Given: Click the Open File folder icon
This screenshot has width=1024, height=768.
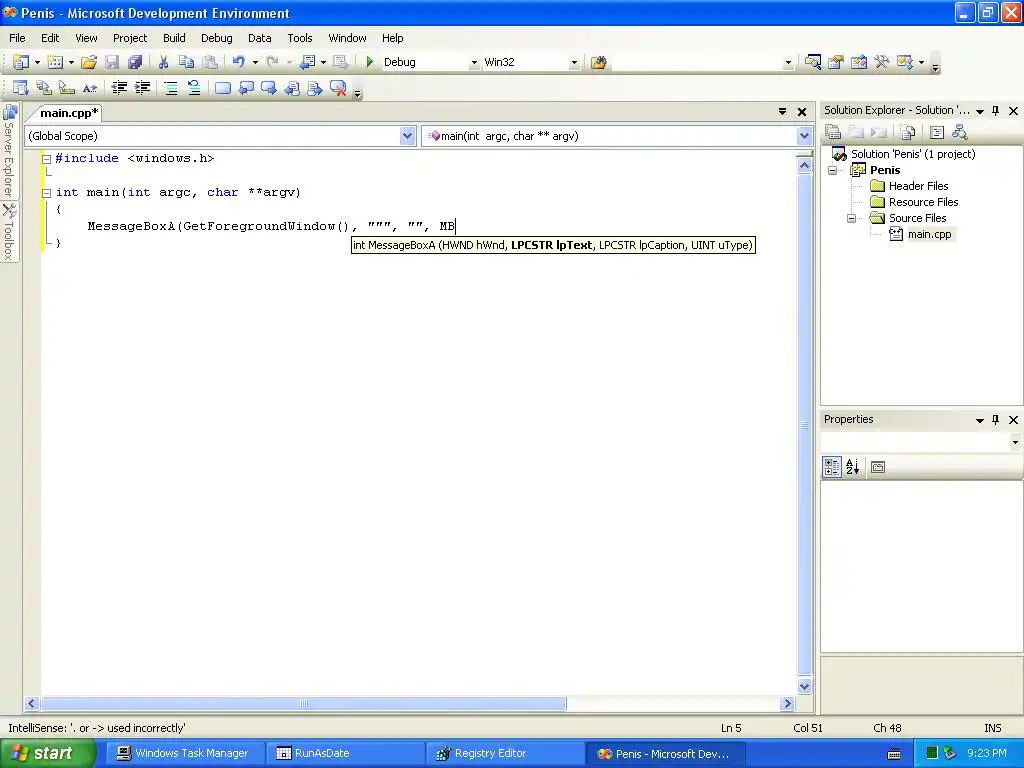Looking at the screenshot, I should click(x=89, y=62).
